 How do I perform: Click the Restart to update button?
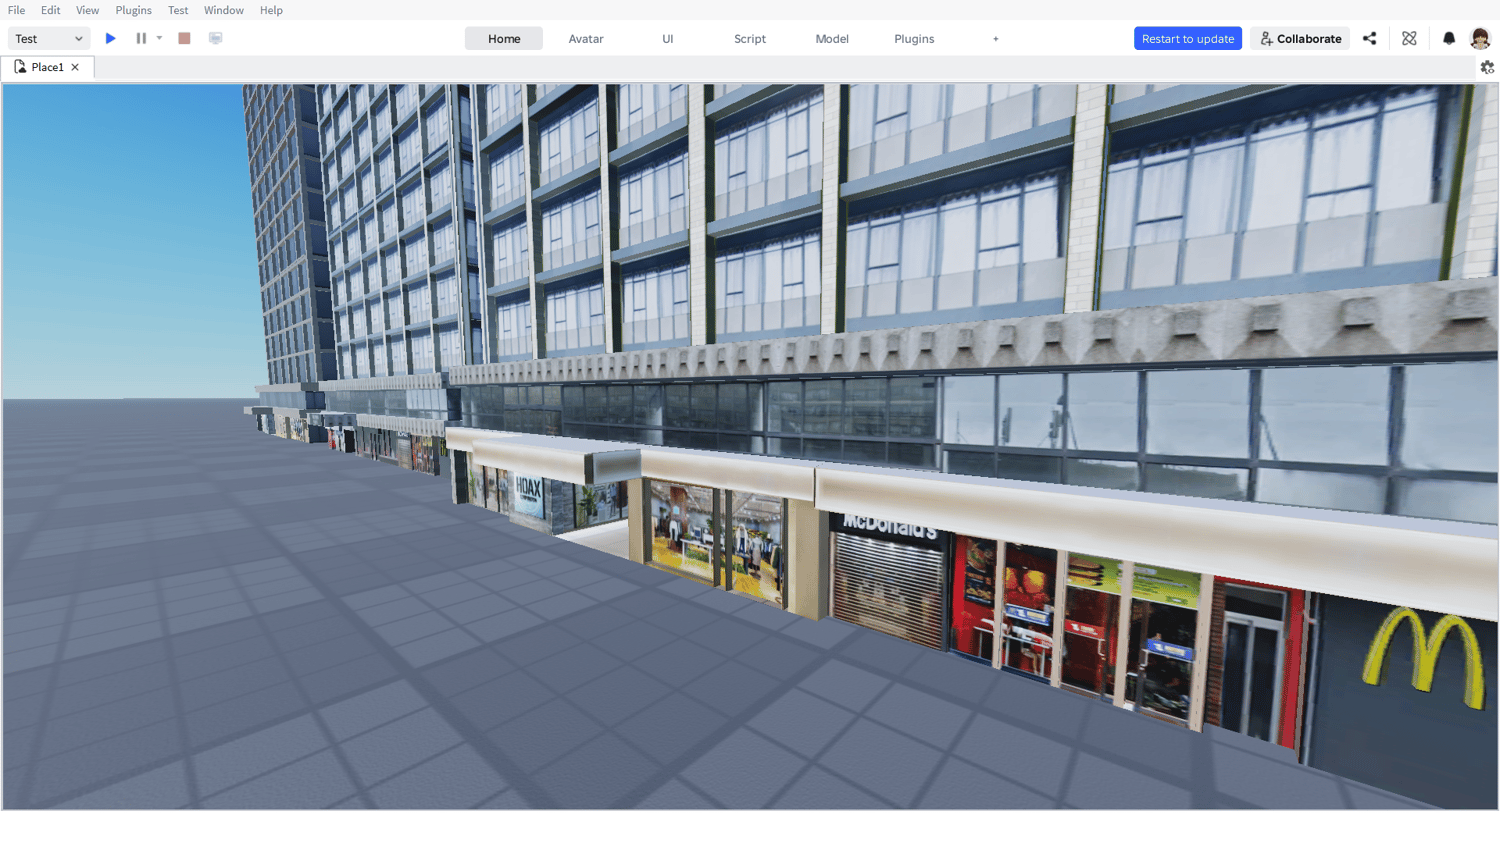[1188, 39]
